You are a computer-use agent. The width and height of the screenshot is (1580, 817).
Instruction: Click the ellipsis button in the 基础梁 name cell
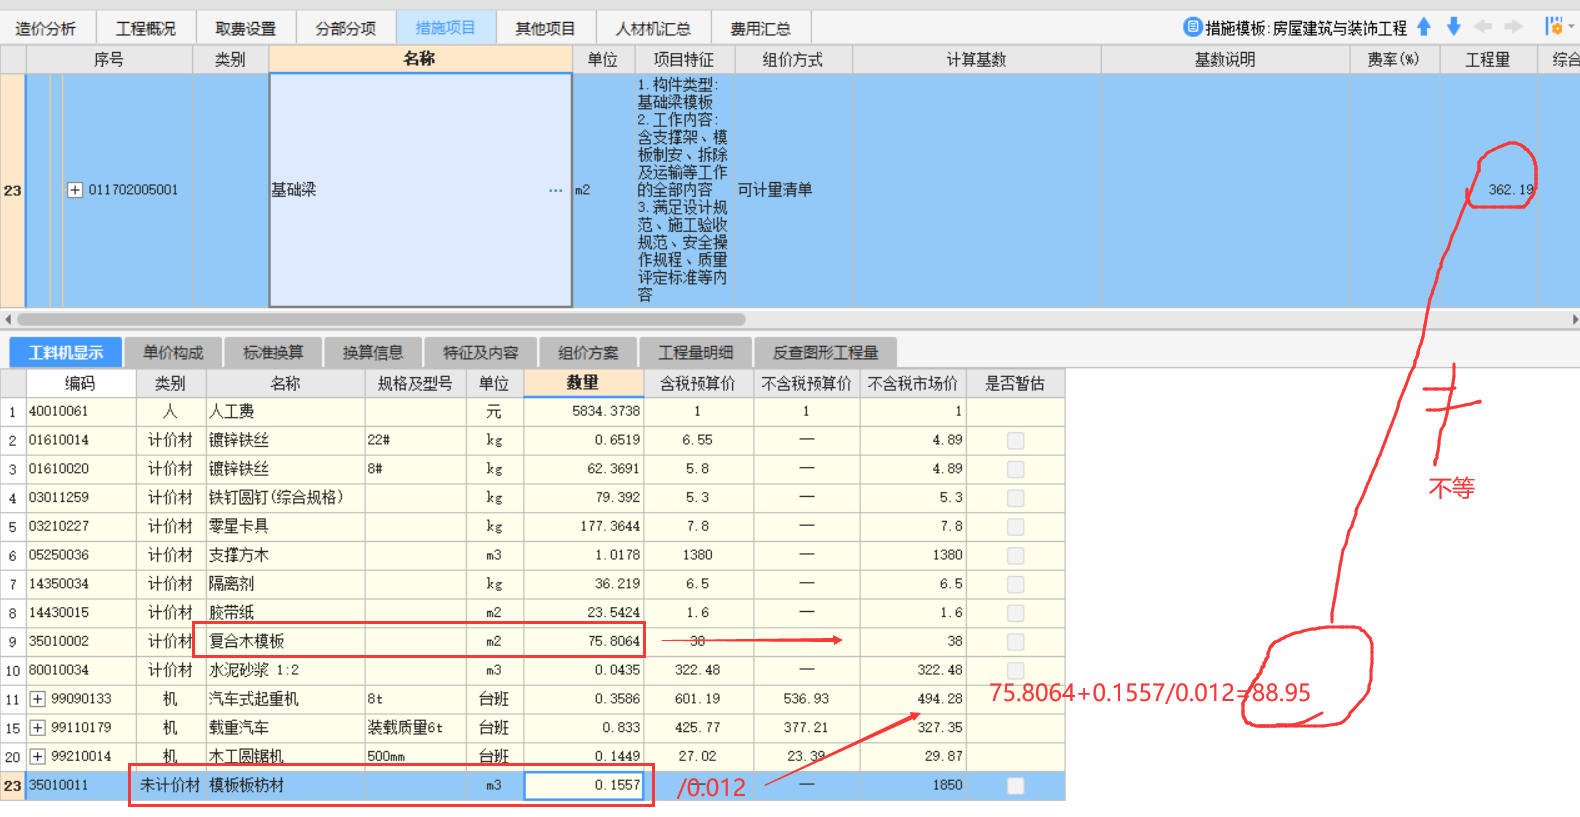coord(555,190)
